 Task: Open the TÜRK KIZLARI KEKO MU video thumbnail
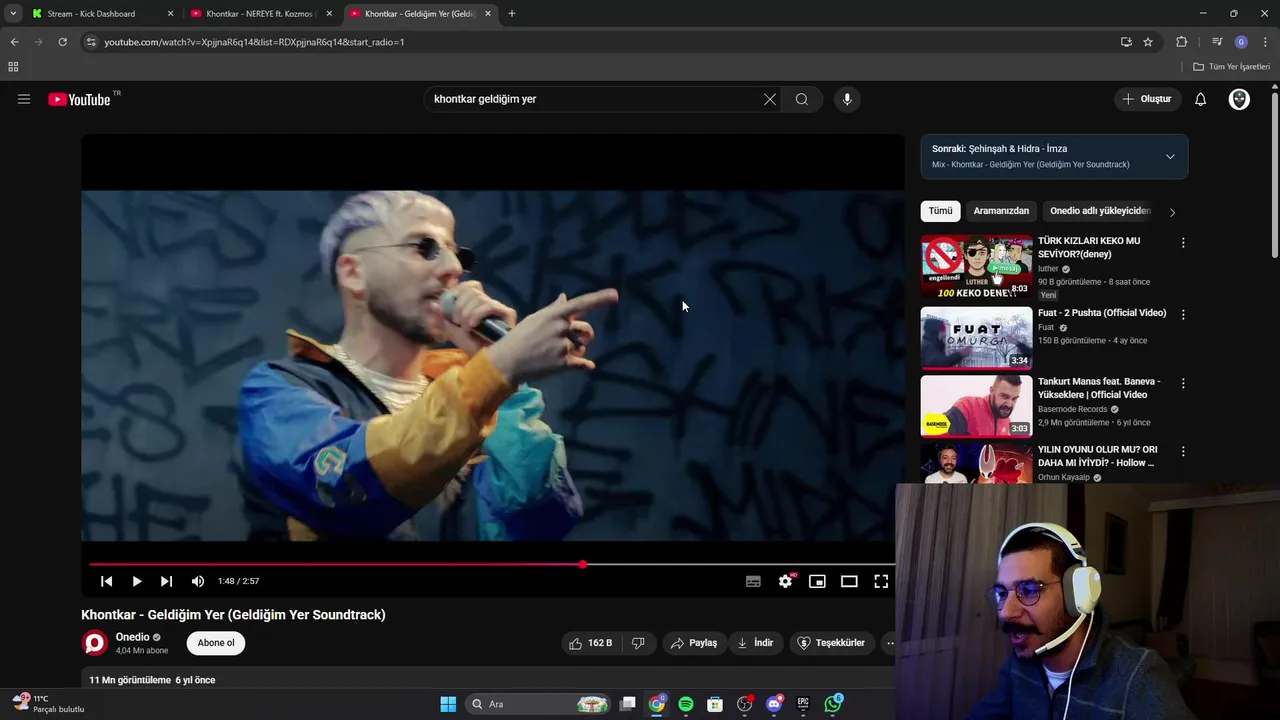click(976, 267)
